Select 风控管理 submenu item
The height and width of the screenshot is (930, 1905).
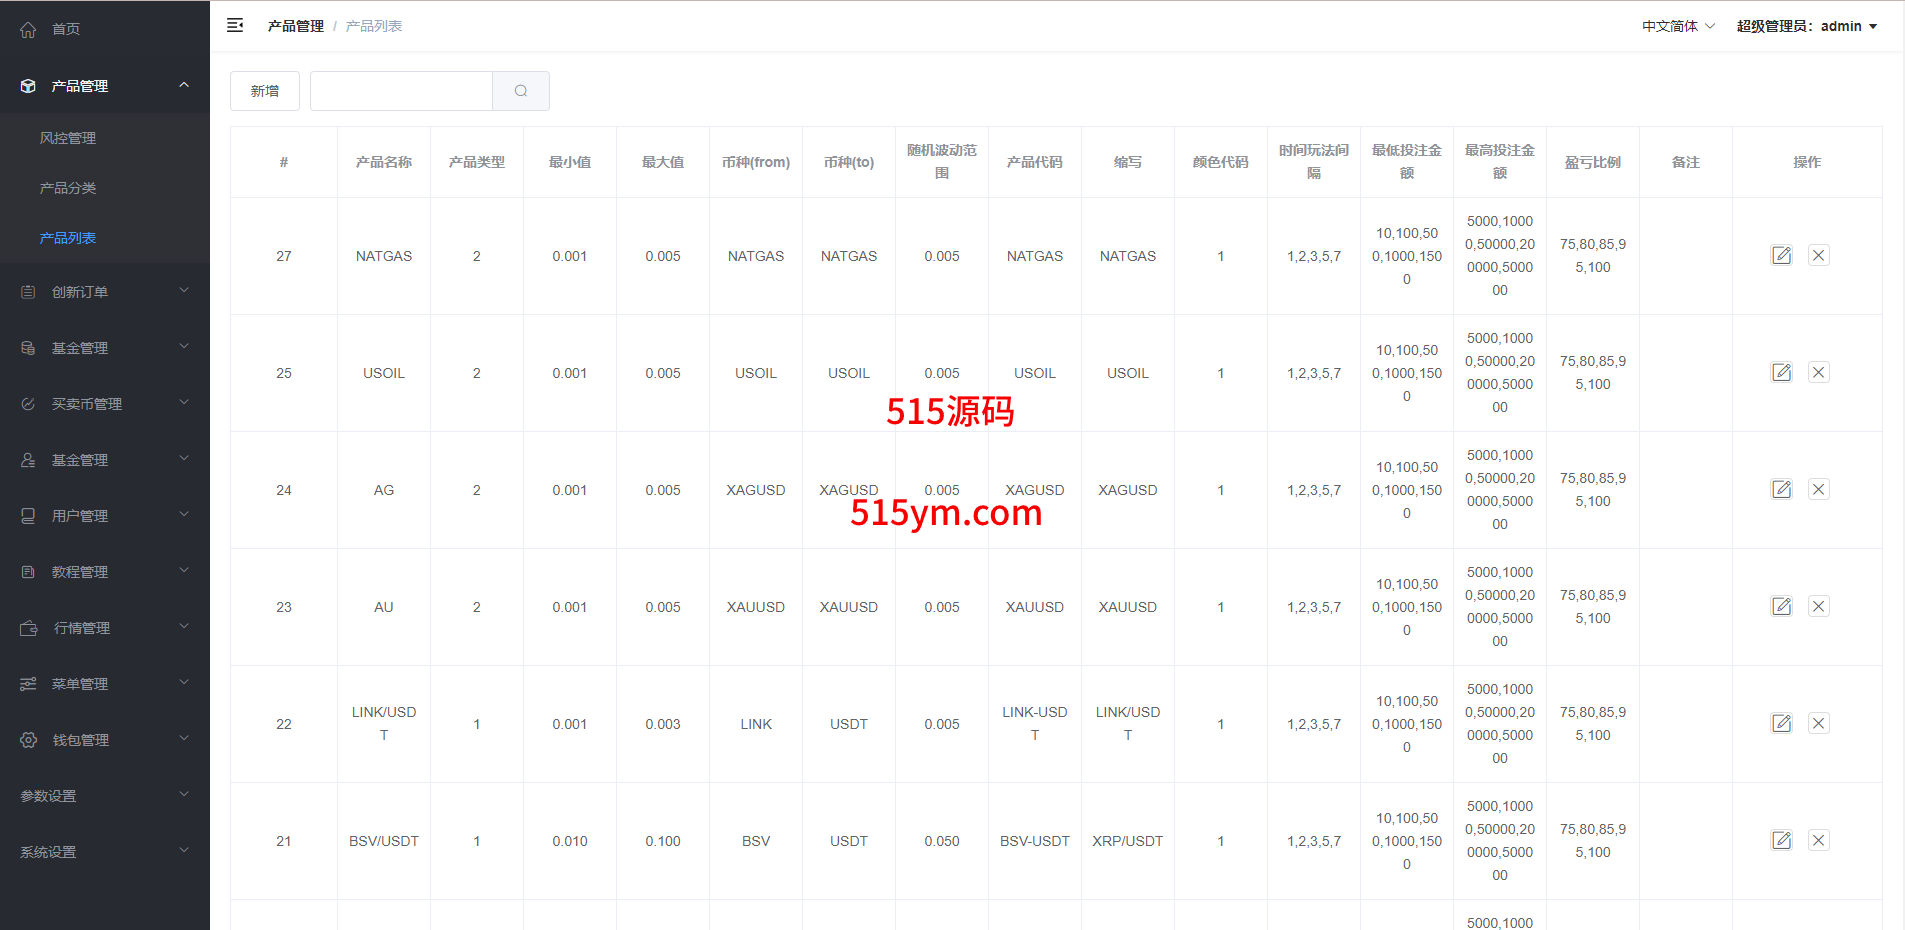(68, 138)
